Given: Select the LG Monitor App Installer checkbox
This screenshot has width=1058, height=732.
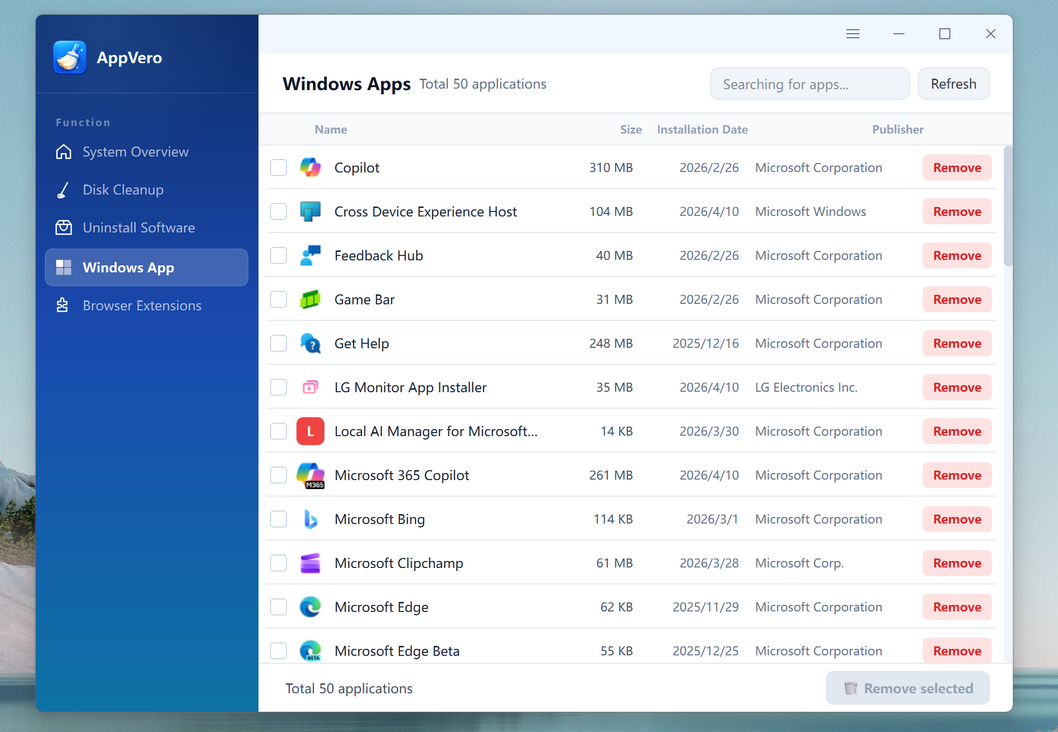Looking at the screenshot, I should pyautogui.click(x=279, y=388).
